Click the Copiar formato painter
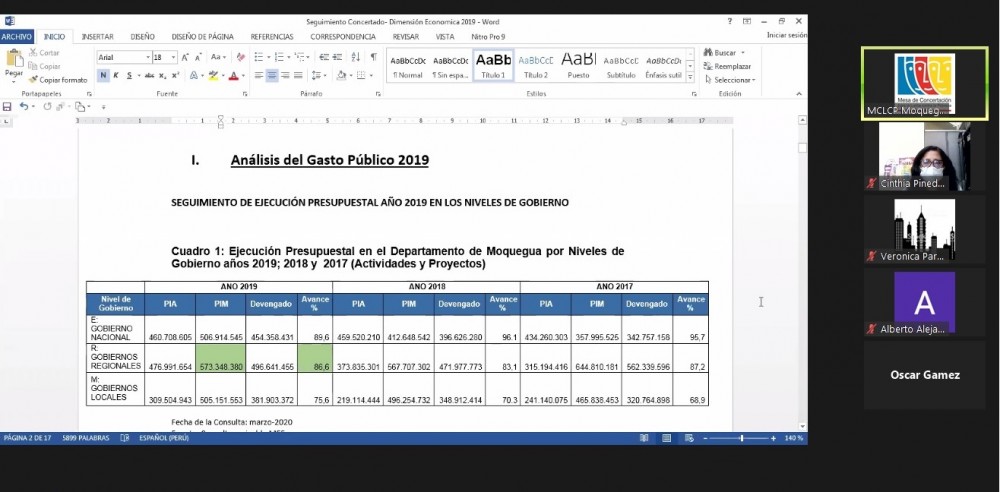1000x492 pixels. pyautogui.click(x=58, y=79)
